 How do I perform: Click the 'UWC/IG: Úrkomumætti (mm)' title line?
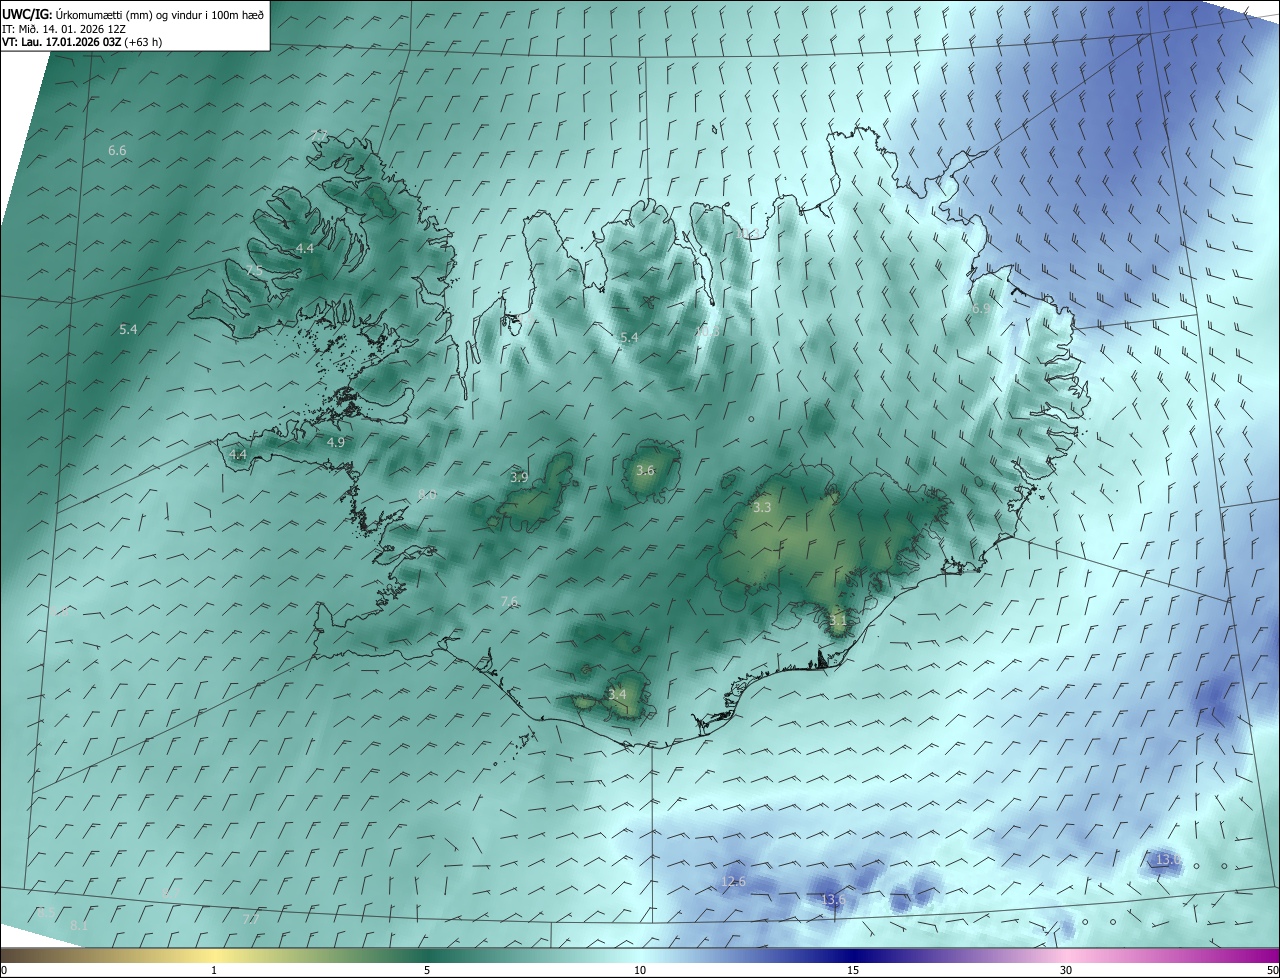point(133,14)
